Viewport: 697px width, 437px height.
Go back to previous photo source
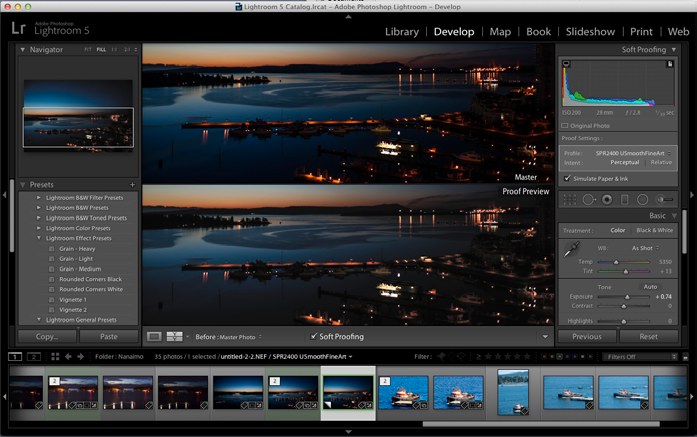click(68, 357)
